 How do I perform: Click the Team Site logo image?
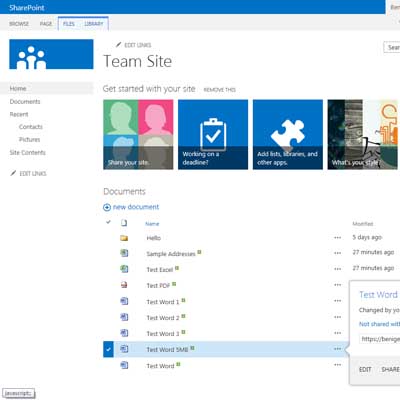51,54
